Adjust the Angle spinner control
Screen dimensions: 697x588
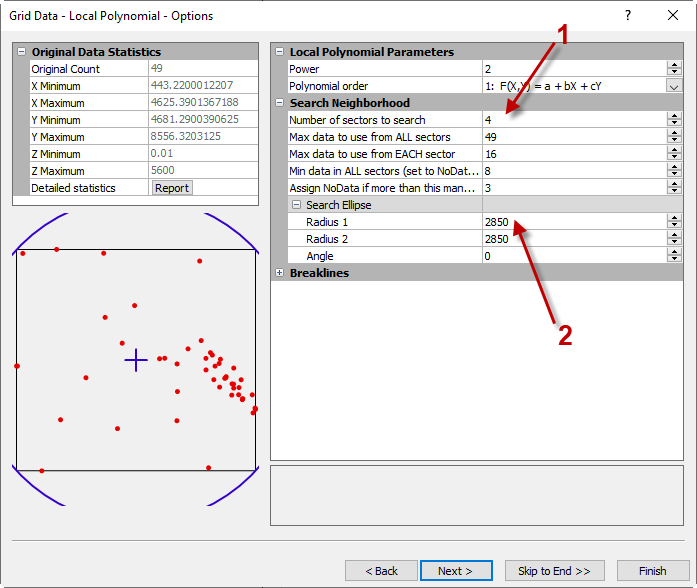pyautogui.click(x=674, y=256)
